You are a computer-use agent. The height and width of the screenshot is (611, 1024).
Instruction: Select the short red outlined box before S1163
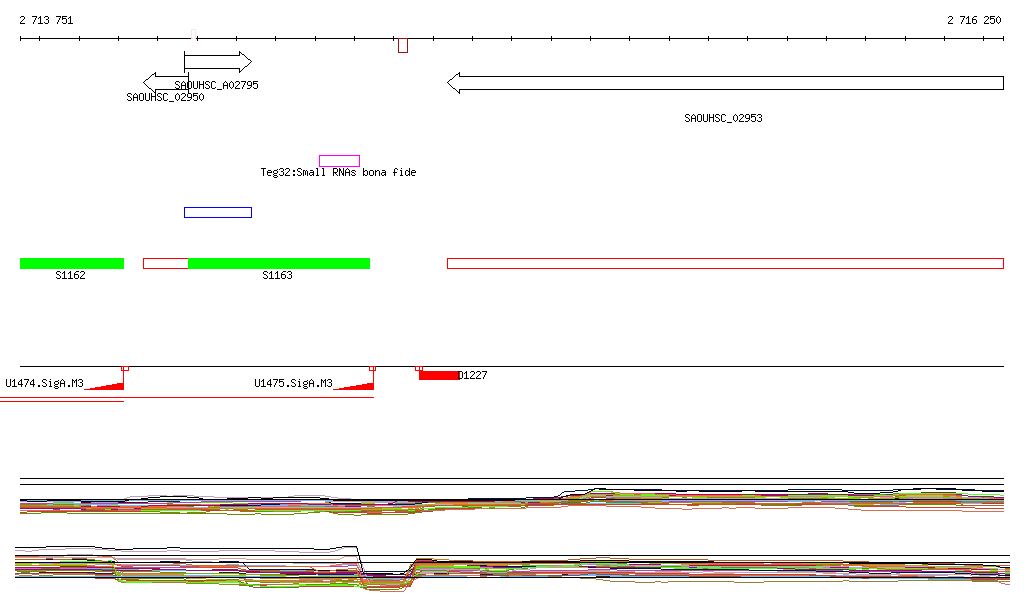[165, 263]
